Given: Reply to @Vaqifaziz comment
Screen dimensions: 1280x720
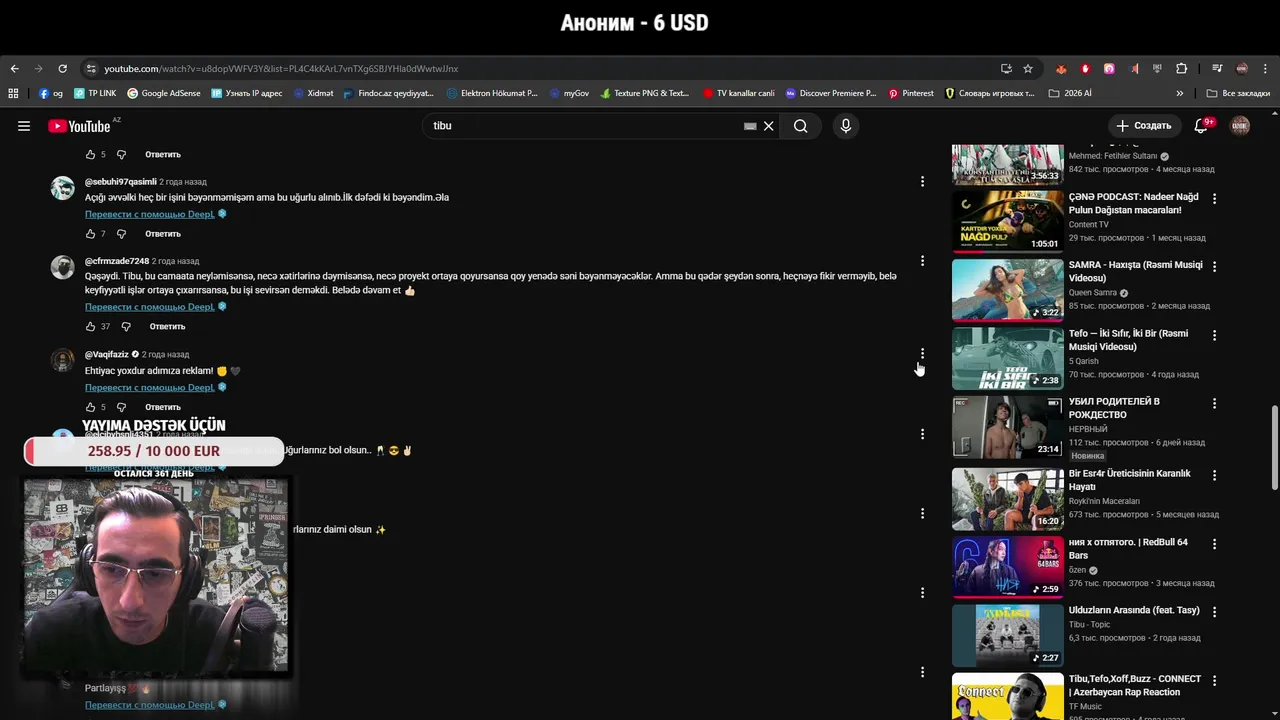Looking at the screenshot, I should pyautogui.click(x=163, y=407).
